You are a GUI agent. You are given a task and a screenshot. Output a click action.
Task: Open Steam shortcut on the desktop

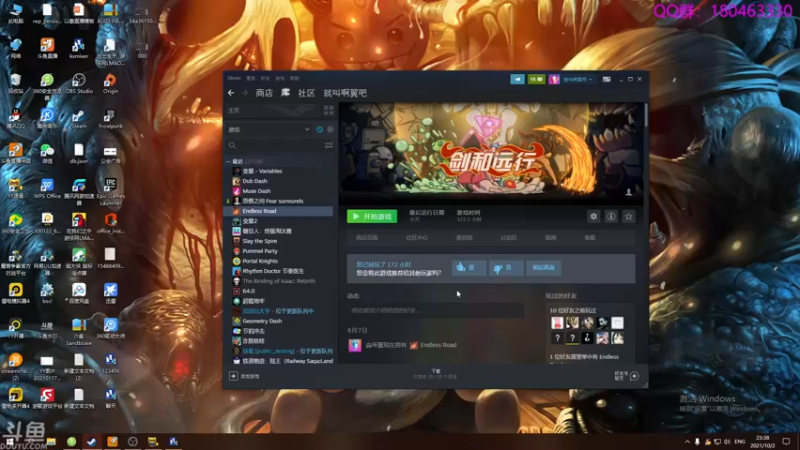tap(79, 119)
